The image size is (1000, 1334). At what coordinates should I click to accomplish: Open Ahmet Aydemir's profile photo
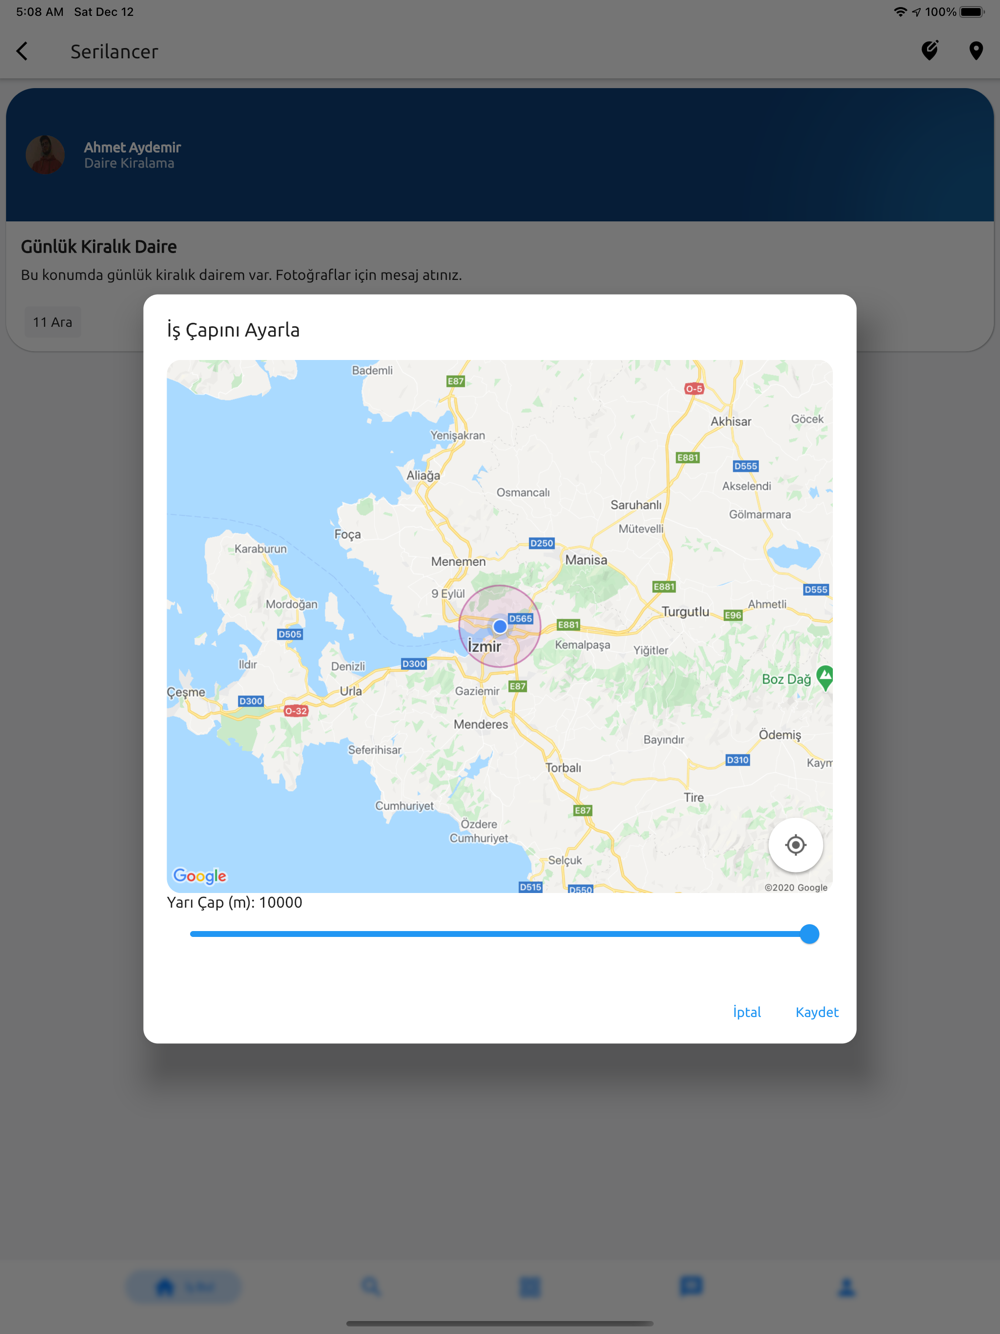tap(45, 155)
